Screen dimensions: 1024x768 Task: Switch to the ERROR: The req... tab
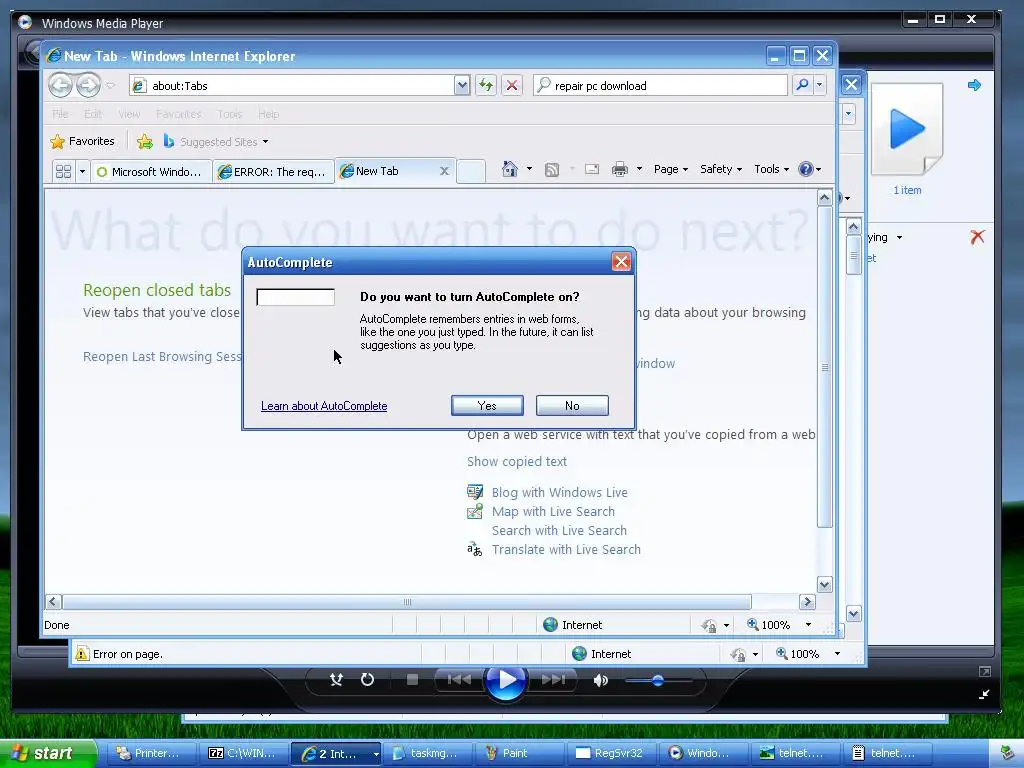pyautogui.click(x=273, y=171)
